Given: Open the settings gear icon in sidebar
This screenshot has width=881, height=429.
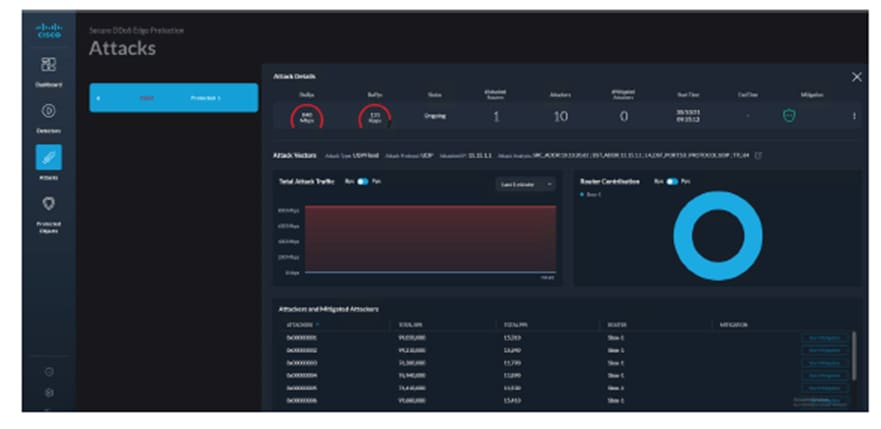Looking at the screenshot, I should coord(48,393).
